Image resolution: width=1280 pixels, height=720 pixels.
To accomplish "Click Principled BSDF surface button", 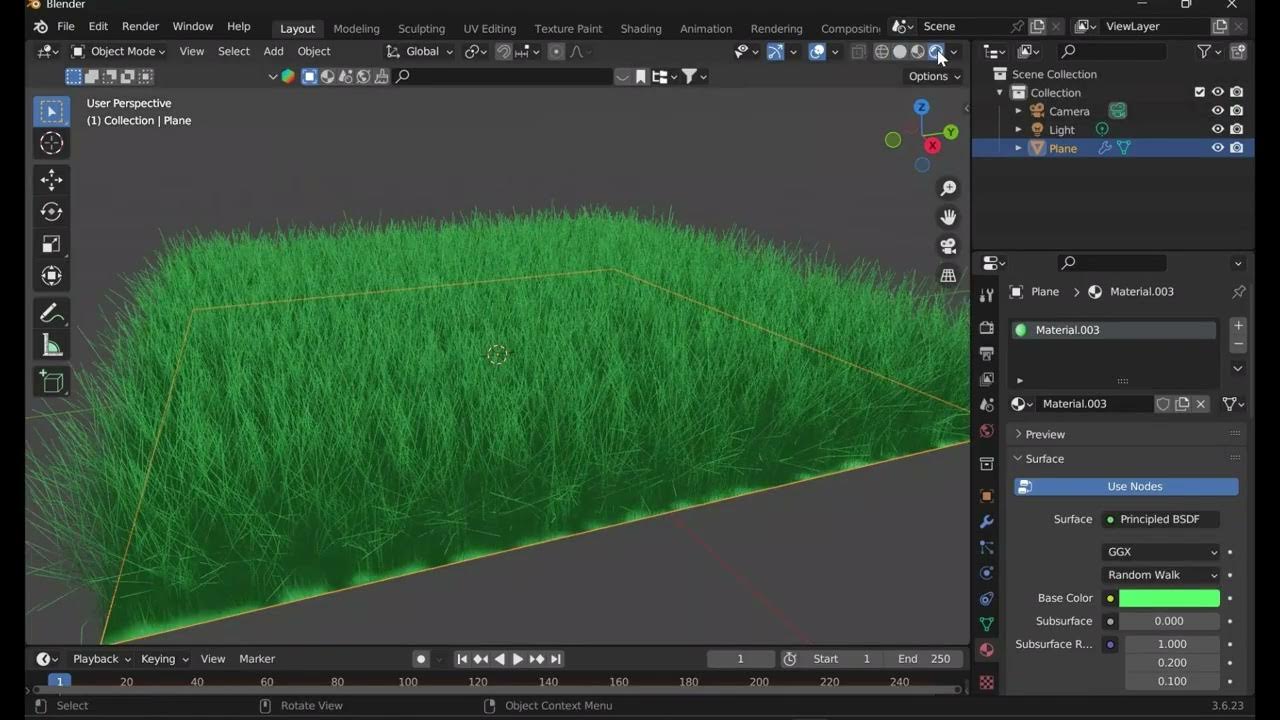I will (x=1160, y=519).
